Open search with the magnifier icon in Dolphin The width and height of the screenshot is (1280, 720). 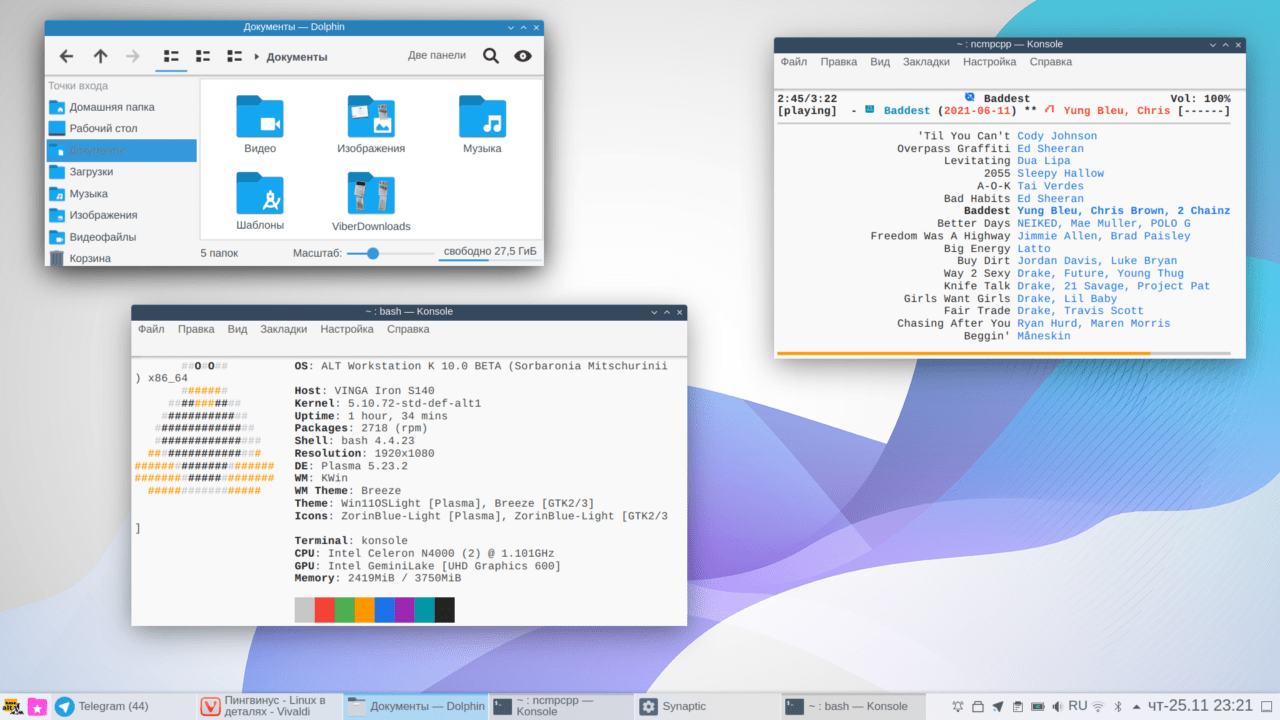point(490,56)
